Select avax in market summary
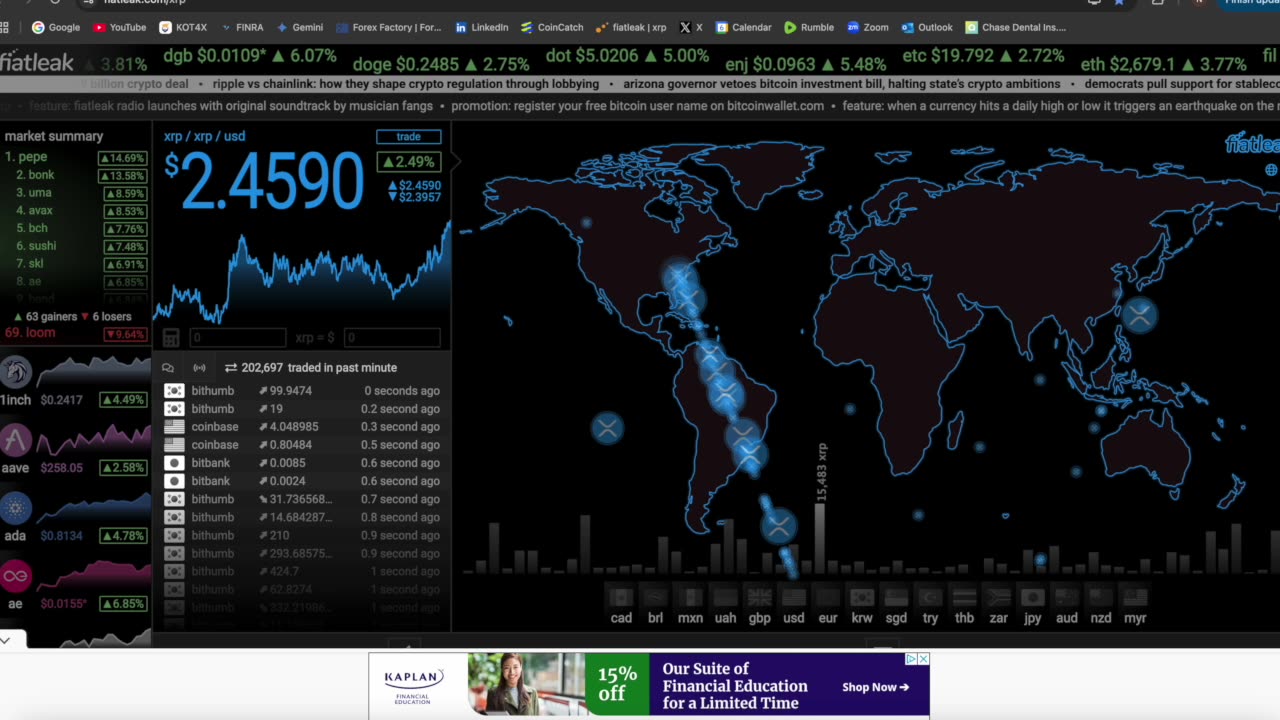The width and height of the screenshot is (1280, 720). click(x=75, y=211)
